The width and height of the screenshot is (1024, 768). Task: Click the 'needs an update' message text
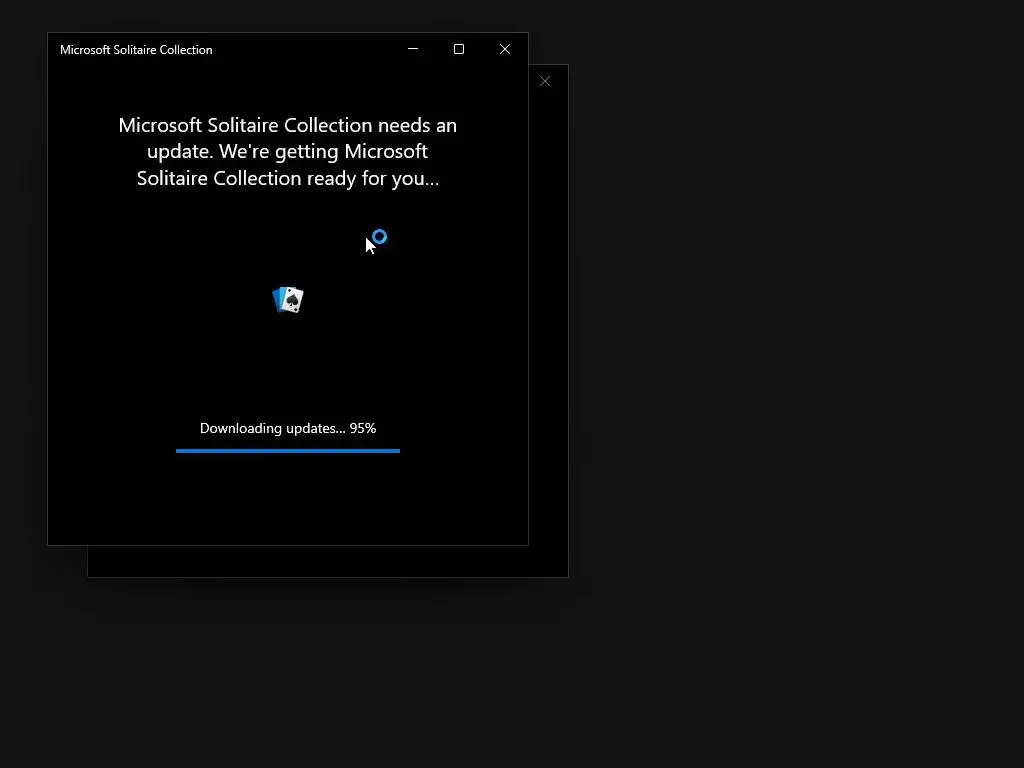tap(288, 152)
